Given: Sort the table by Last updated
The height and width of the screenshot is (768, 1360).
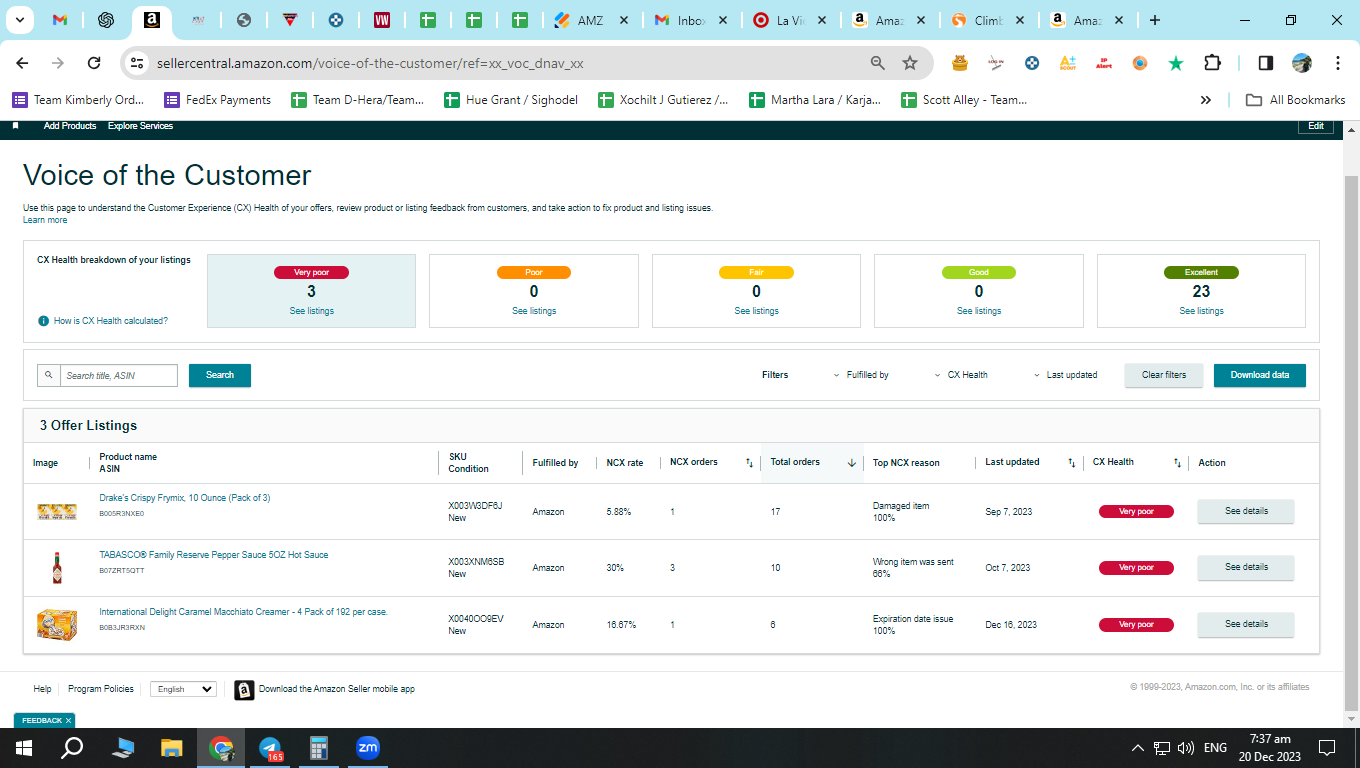Looking at the screenshot, I should click(1072, 463).
